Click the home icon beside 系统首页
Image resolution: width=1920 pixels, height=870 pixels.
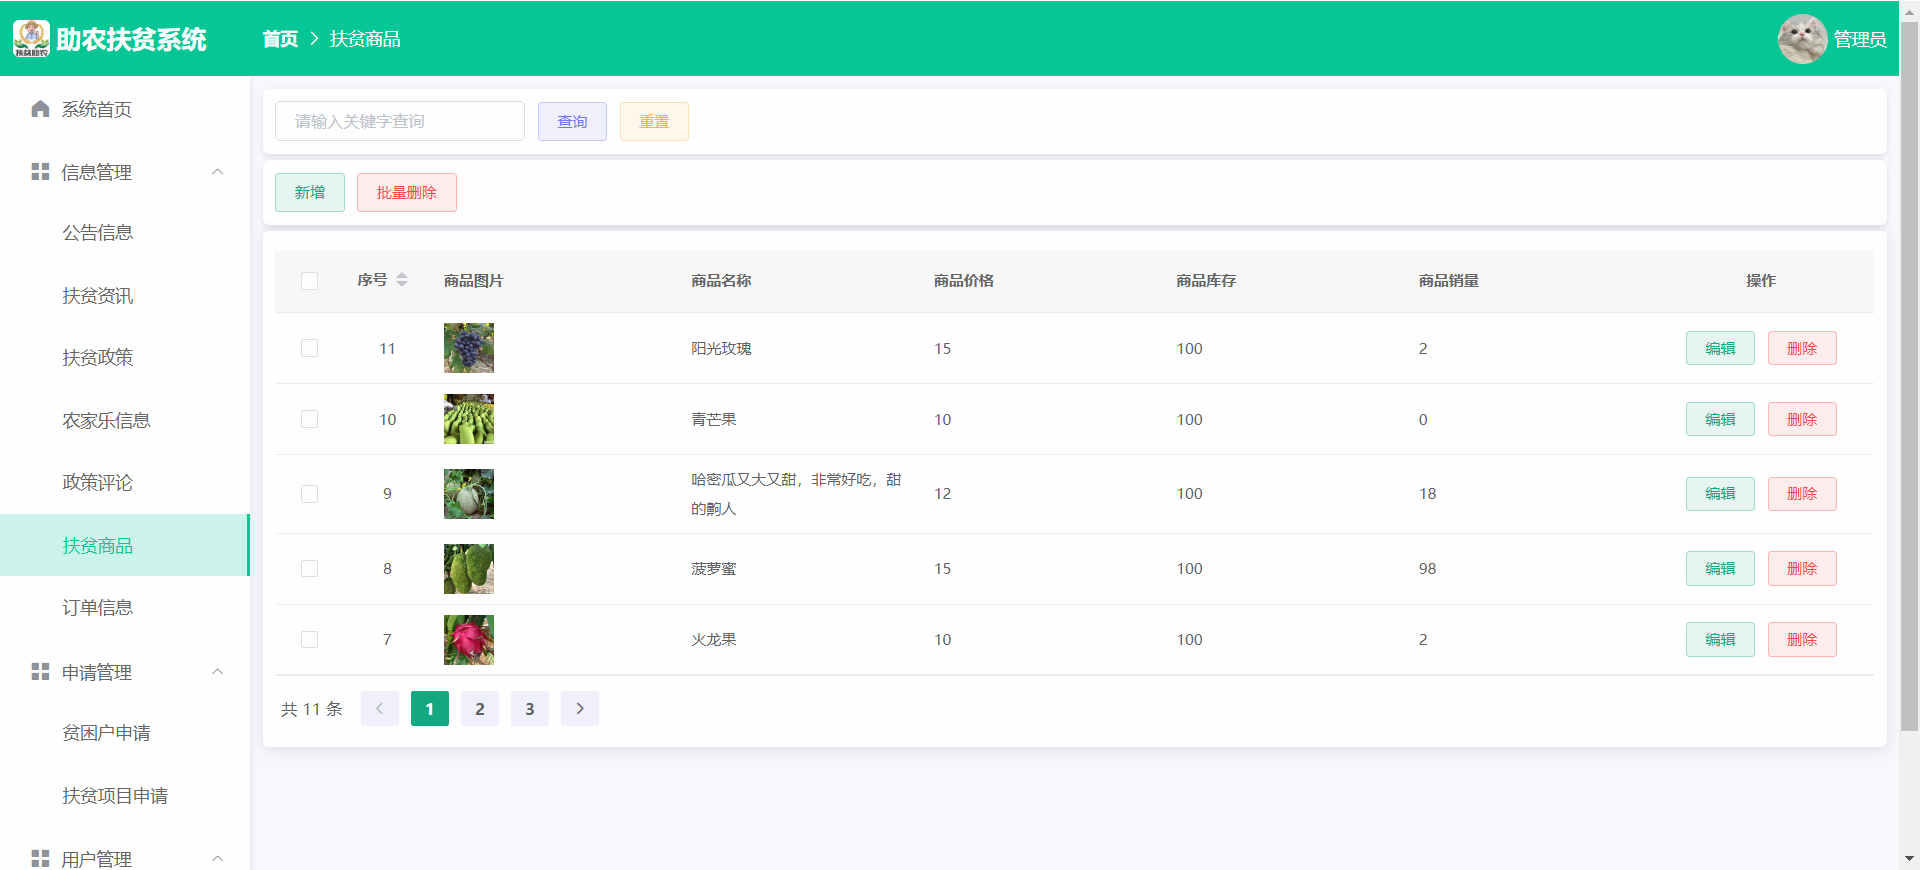coord(40,109)
